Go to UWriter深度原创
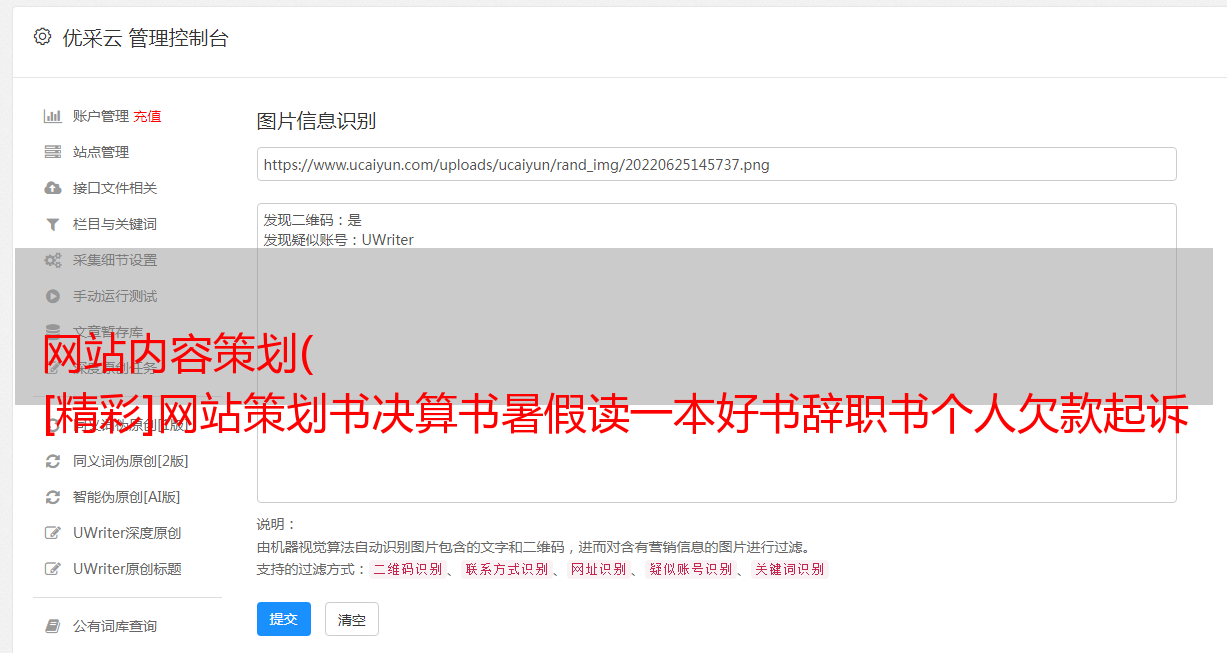1227x653 pixels. (x=127, y=533)
